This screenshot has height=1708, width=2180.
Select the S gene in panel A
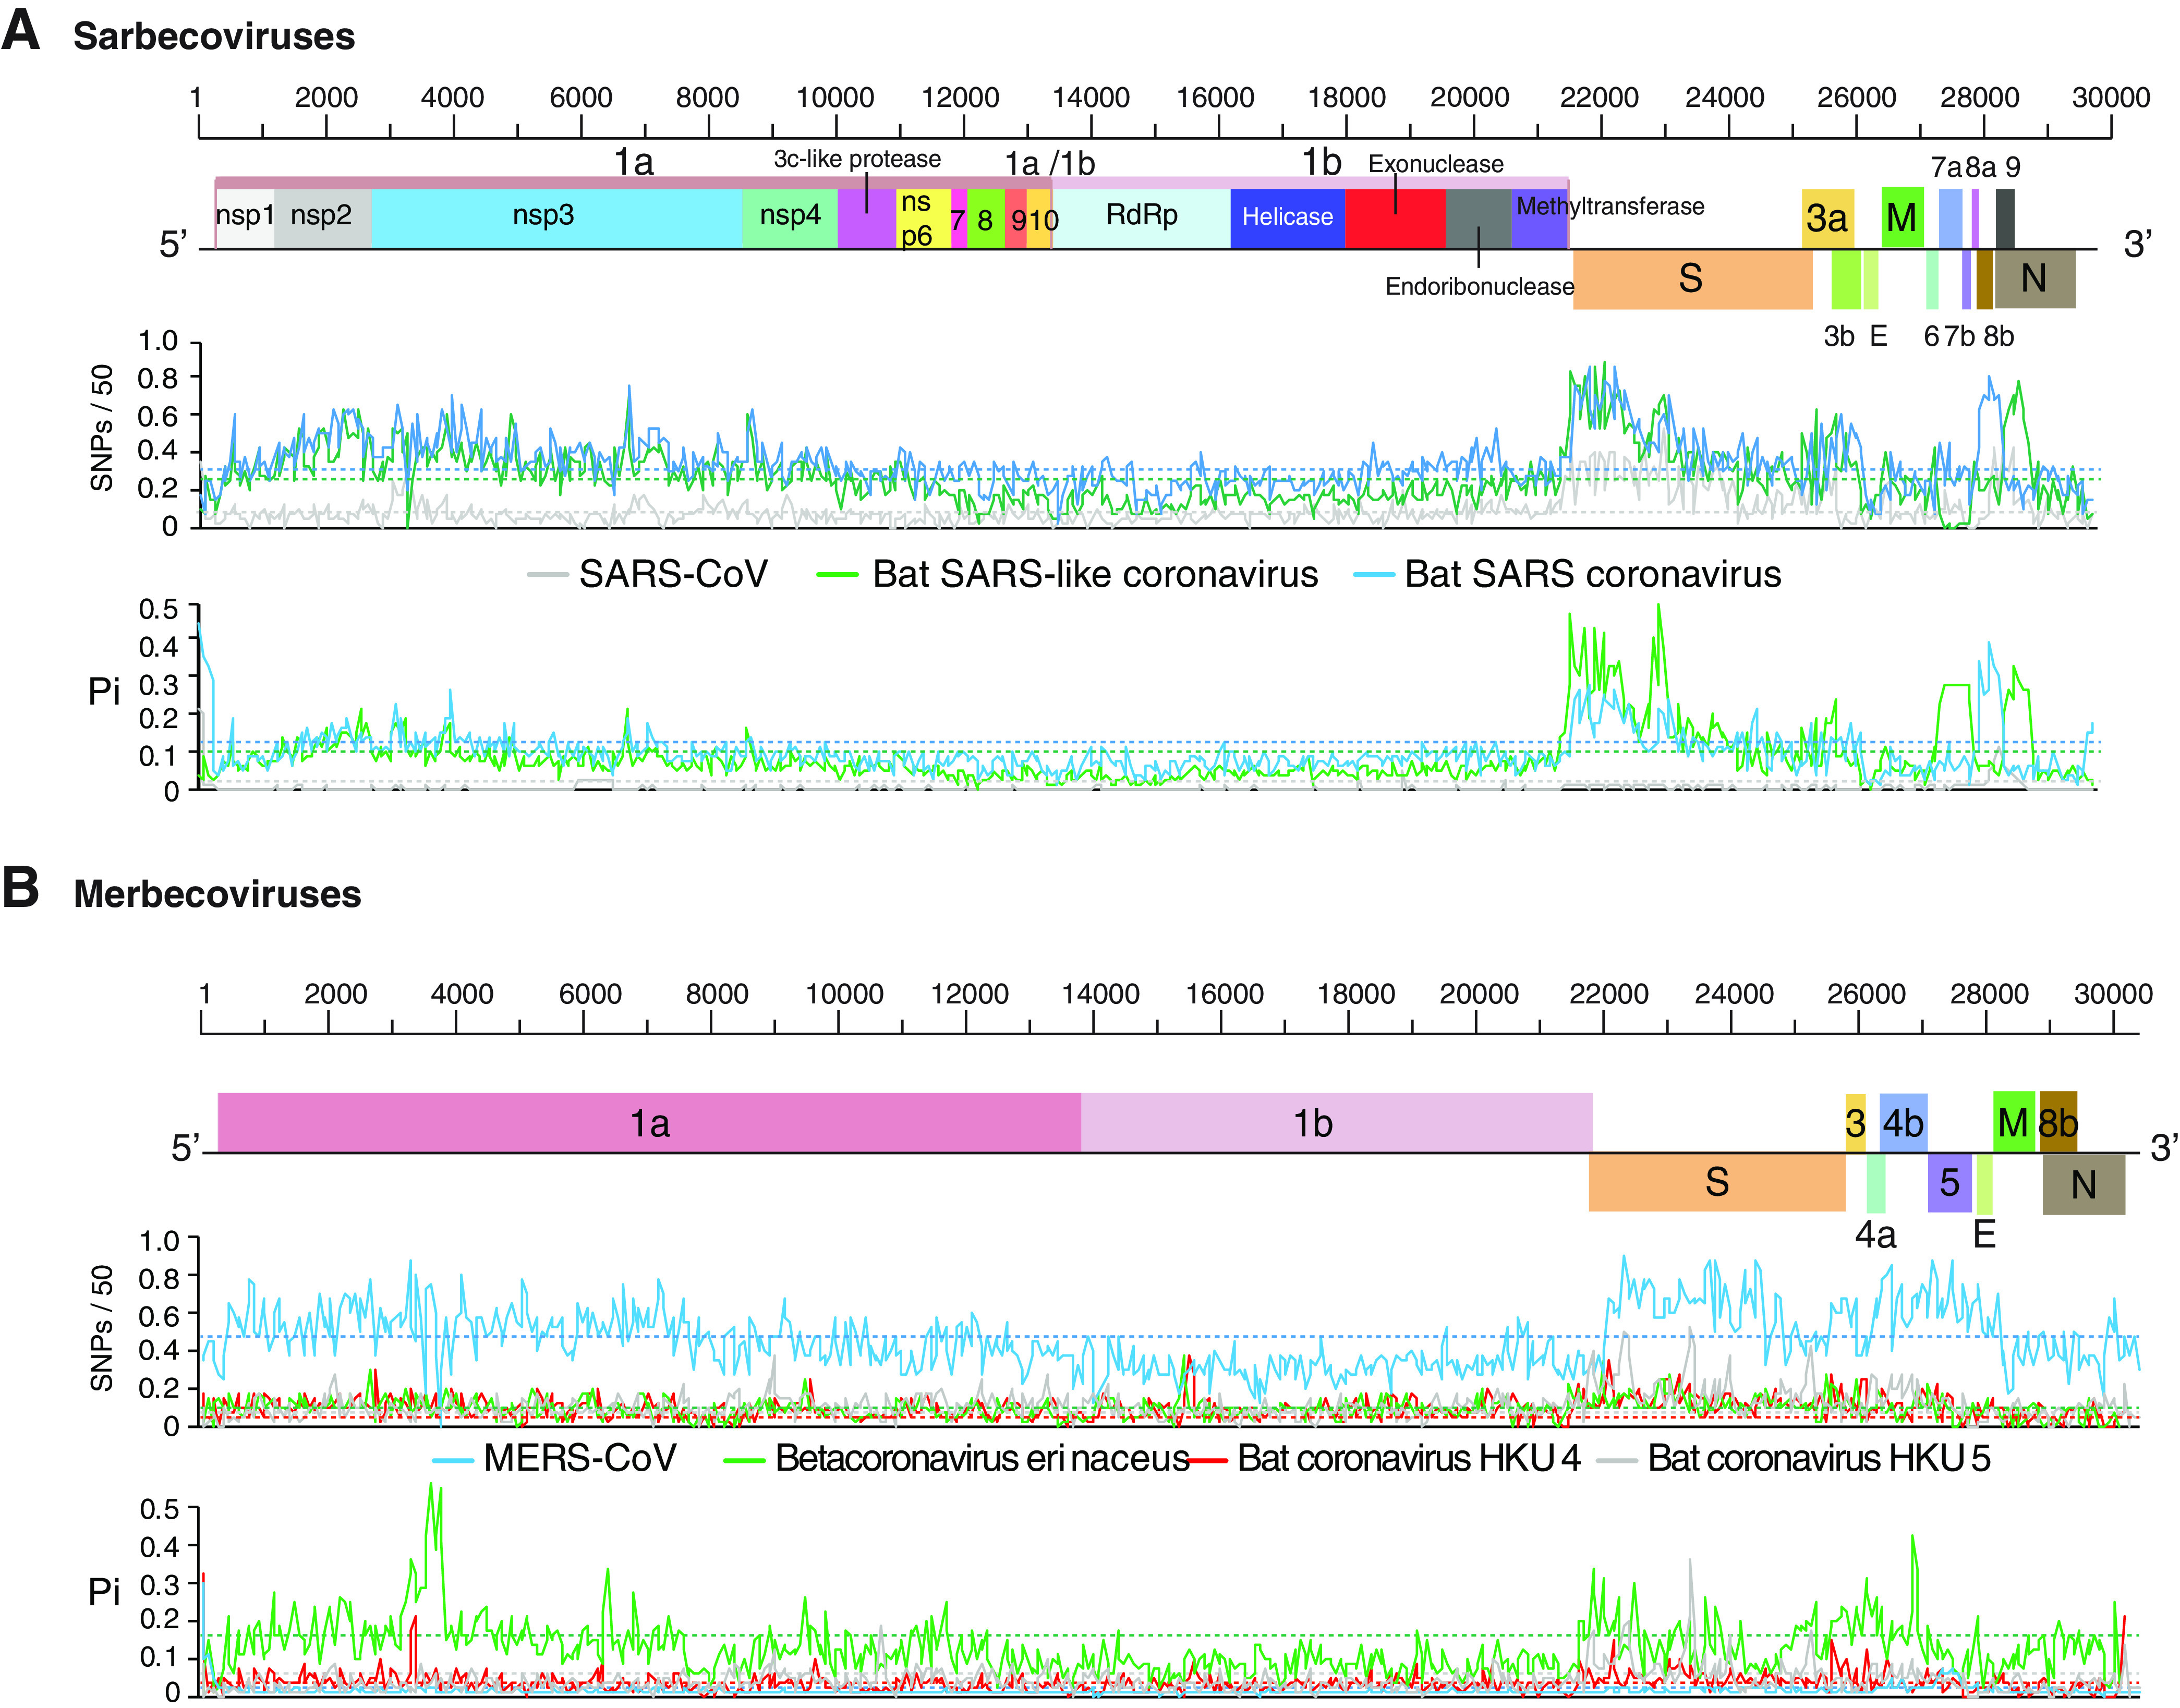[1692, 279]
